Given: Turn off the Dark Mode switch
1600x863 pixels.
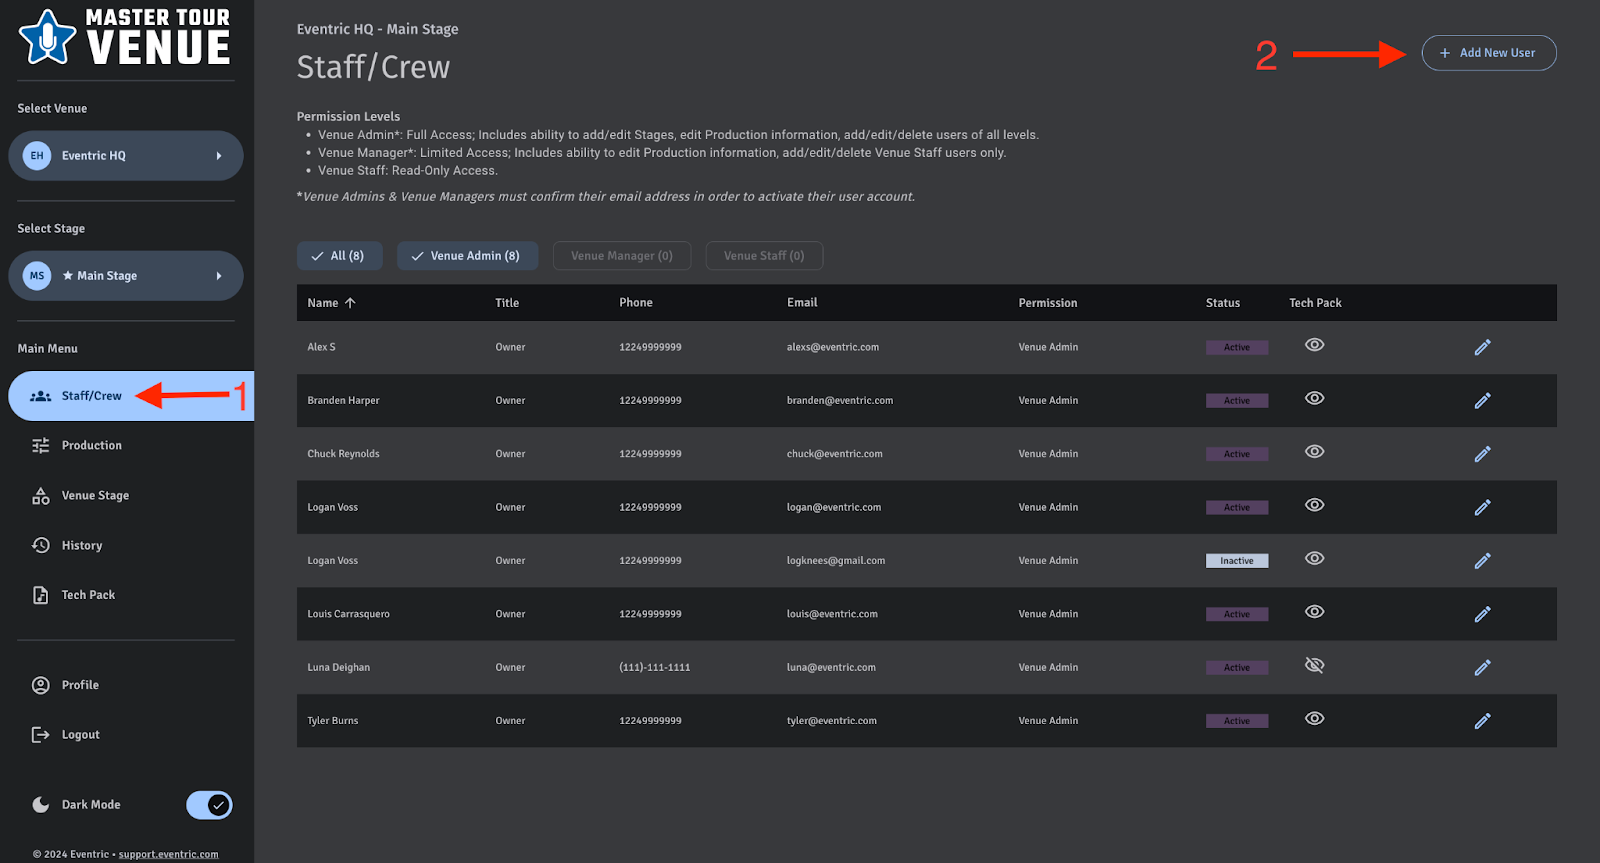Looking at the screenshot, I should tap(209, 805).
